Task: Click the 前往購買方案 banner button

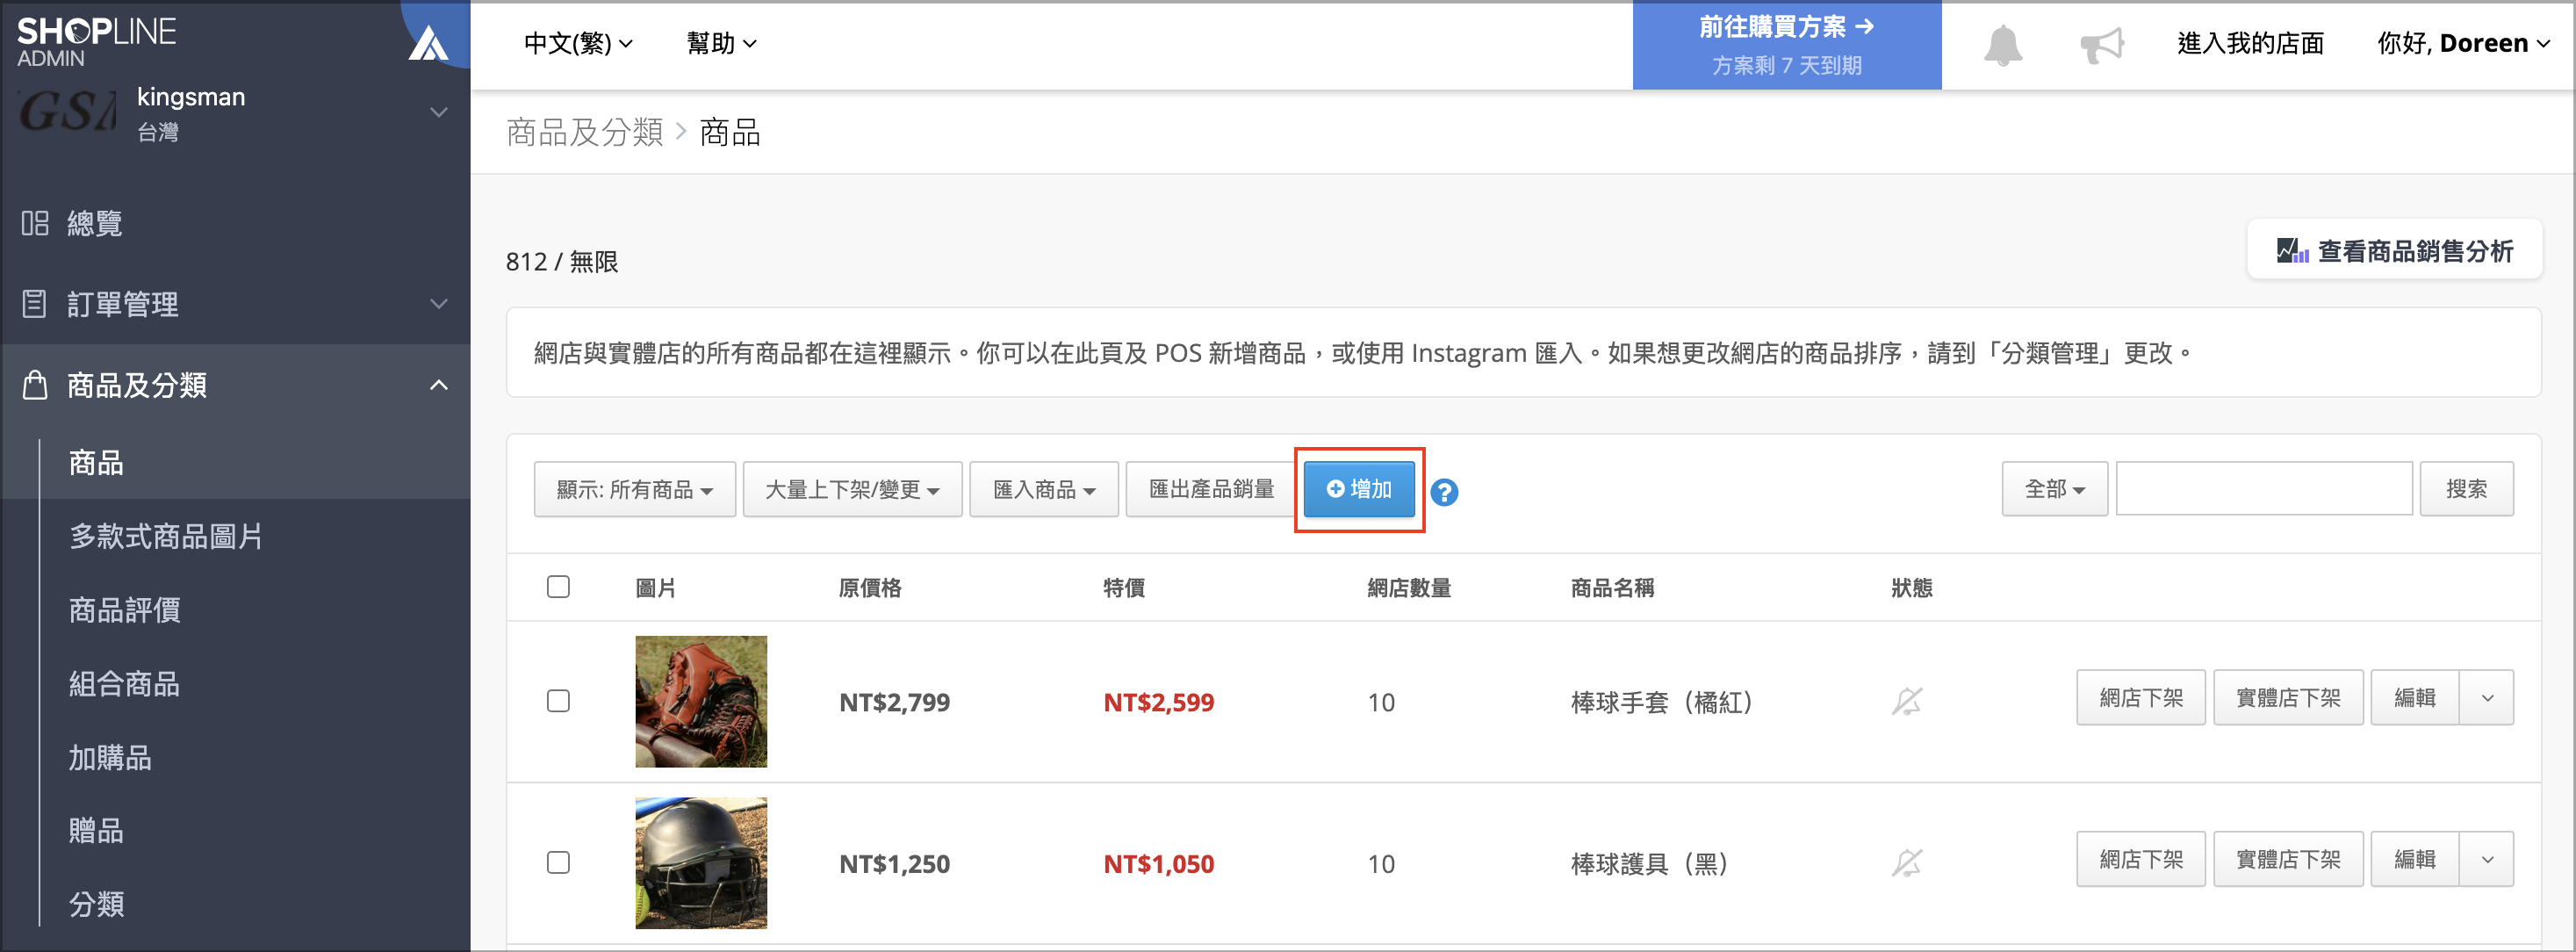Action: pos(1786,45)
